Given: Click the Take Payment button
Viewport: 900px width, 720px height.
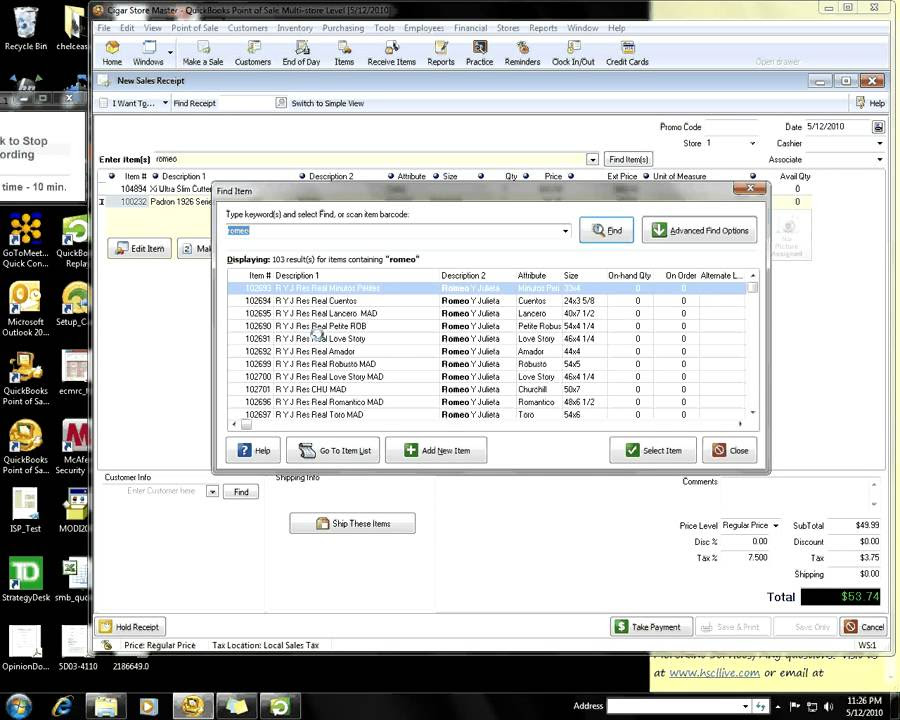Looking at the screenshot, I should click(x=651, y=627).
